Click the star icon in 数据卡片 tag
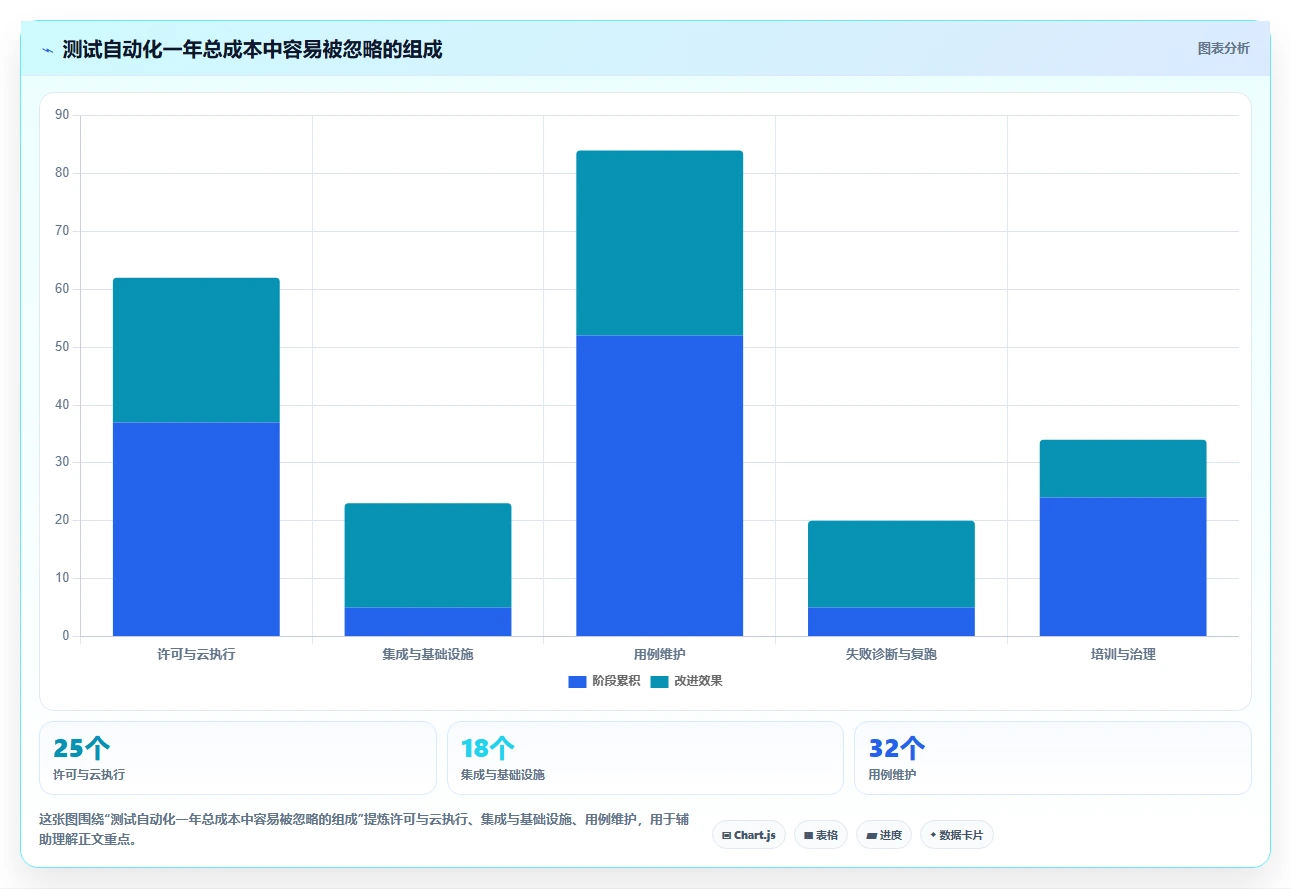 [933, 835]
